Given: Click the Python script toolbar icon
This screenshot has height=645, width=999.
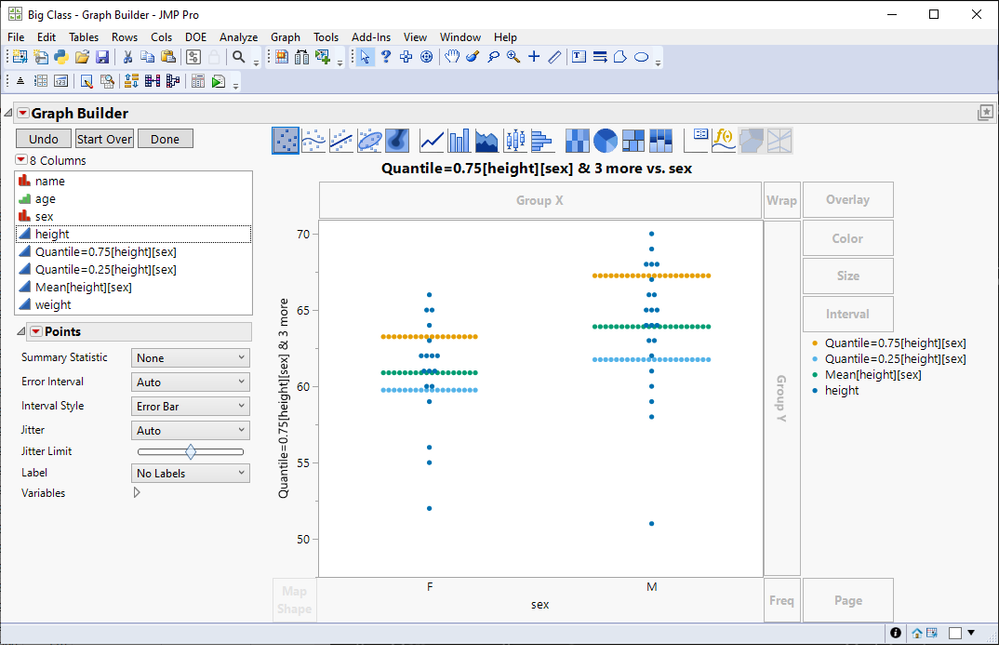Looking at the screenshot, I should pyautogui.click(x=61, y=57).
